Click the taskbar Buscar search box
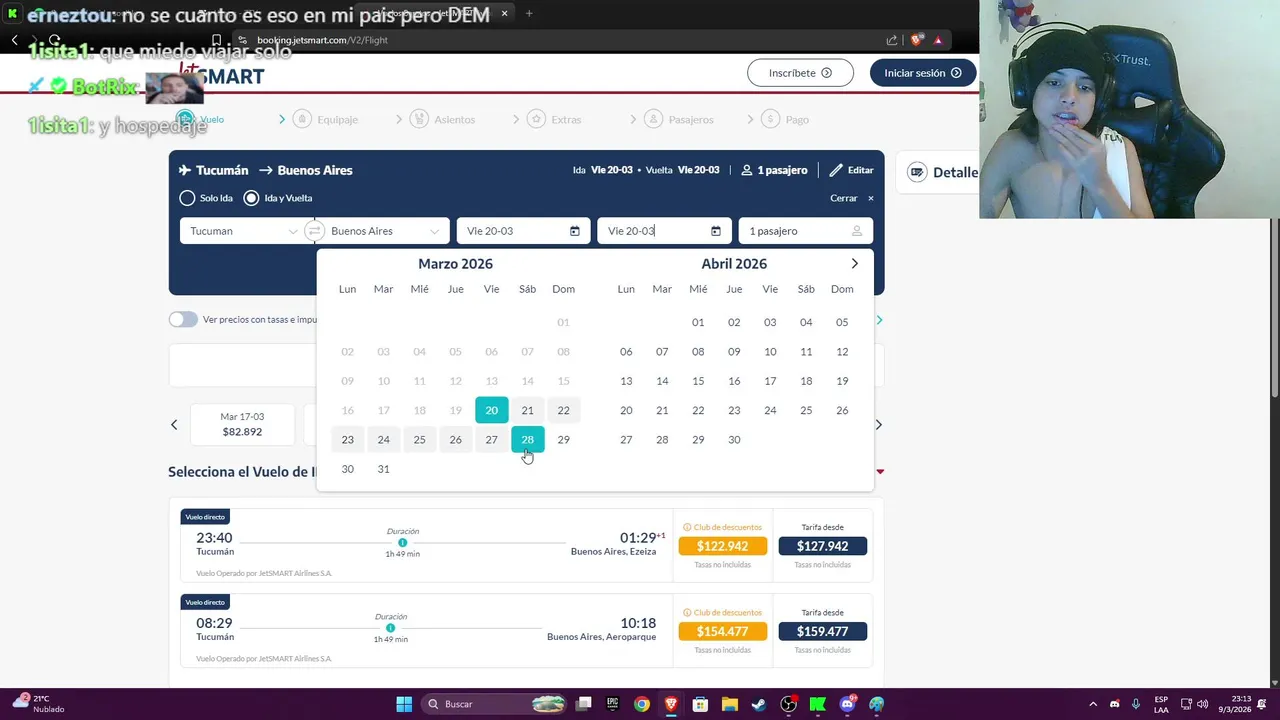This screenshot has width=1280, height=720. point(495,704)
